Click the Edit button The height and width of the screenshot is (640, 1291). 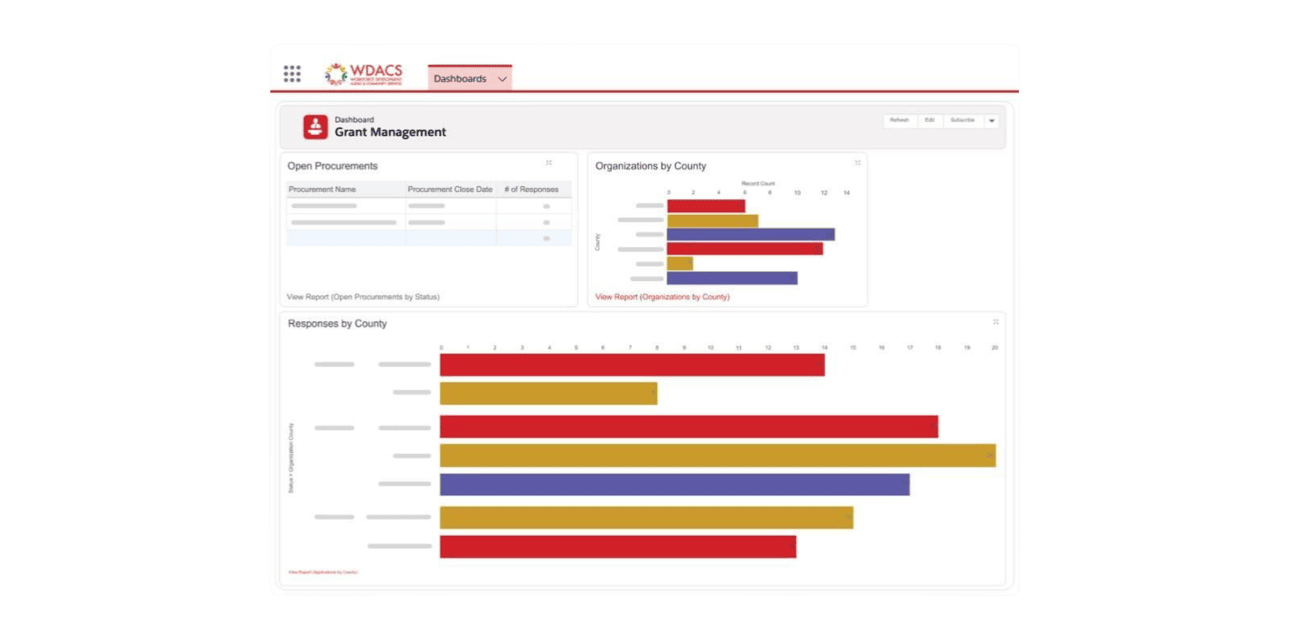(930, 120)
